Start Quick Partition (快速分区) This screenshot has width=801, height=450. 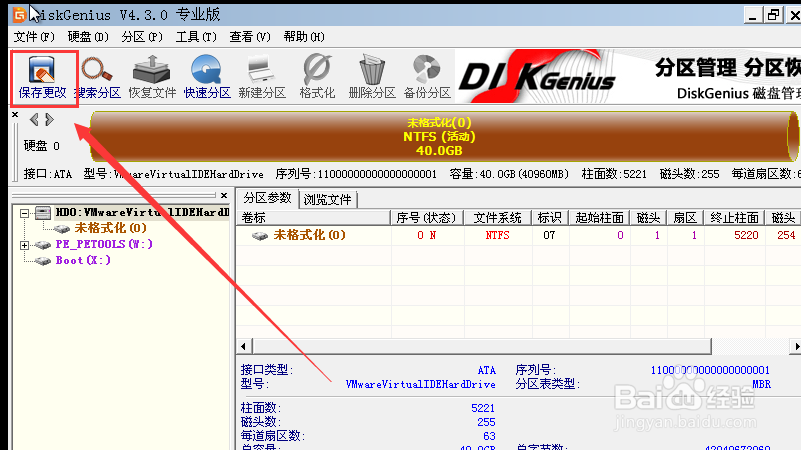click(x=207, y=78)
